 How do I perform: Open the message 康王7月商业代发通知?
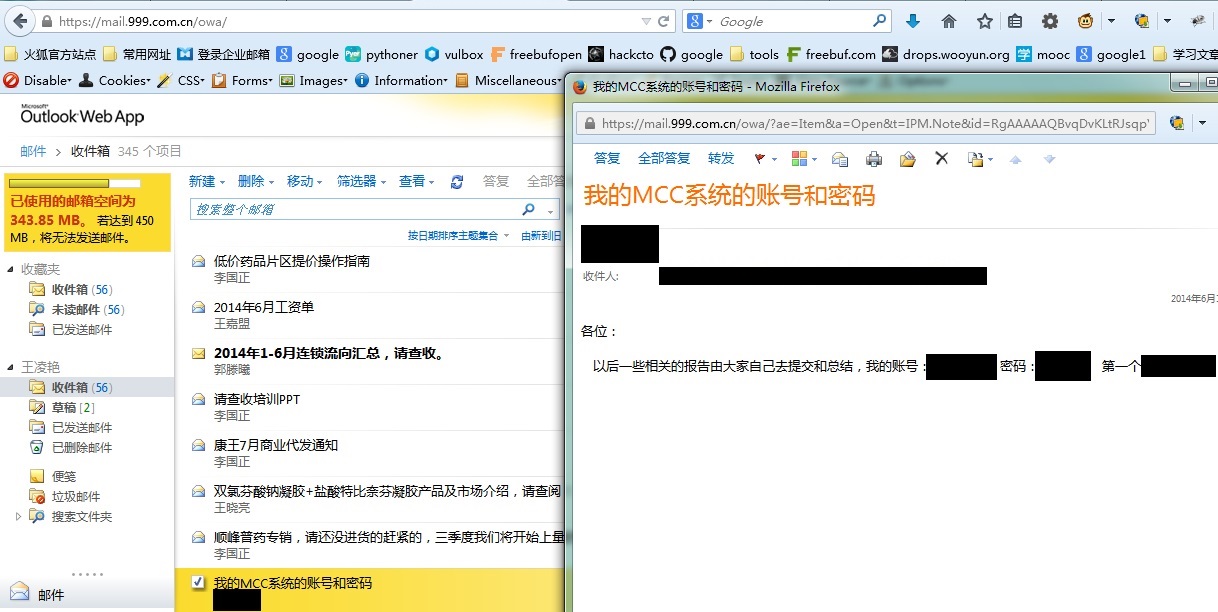coord(276,445)
